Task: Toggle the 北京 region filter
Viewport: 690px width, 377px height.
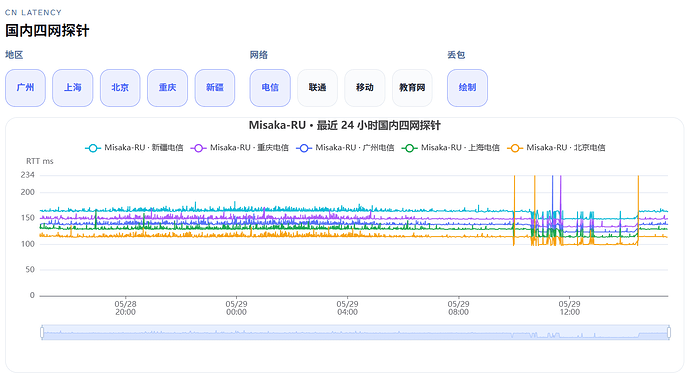Action: [120, 88]
